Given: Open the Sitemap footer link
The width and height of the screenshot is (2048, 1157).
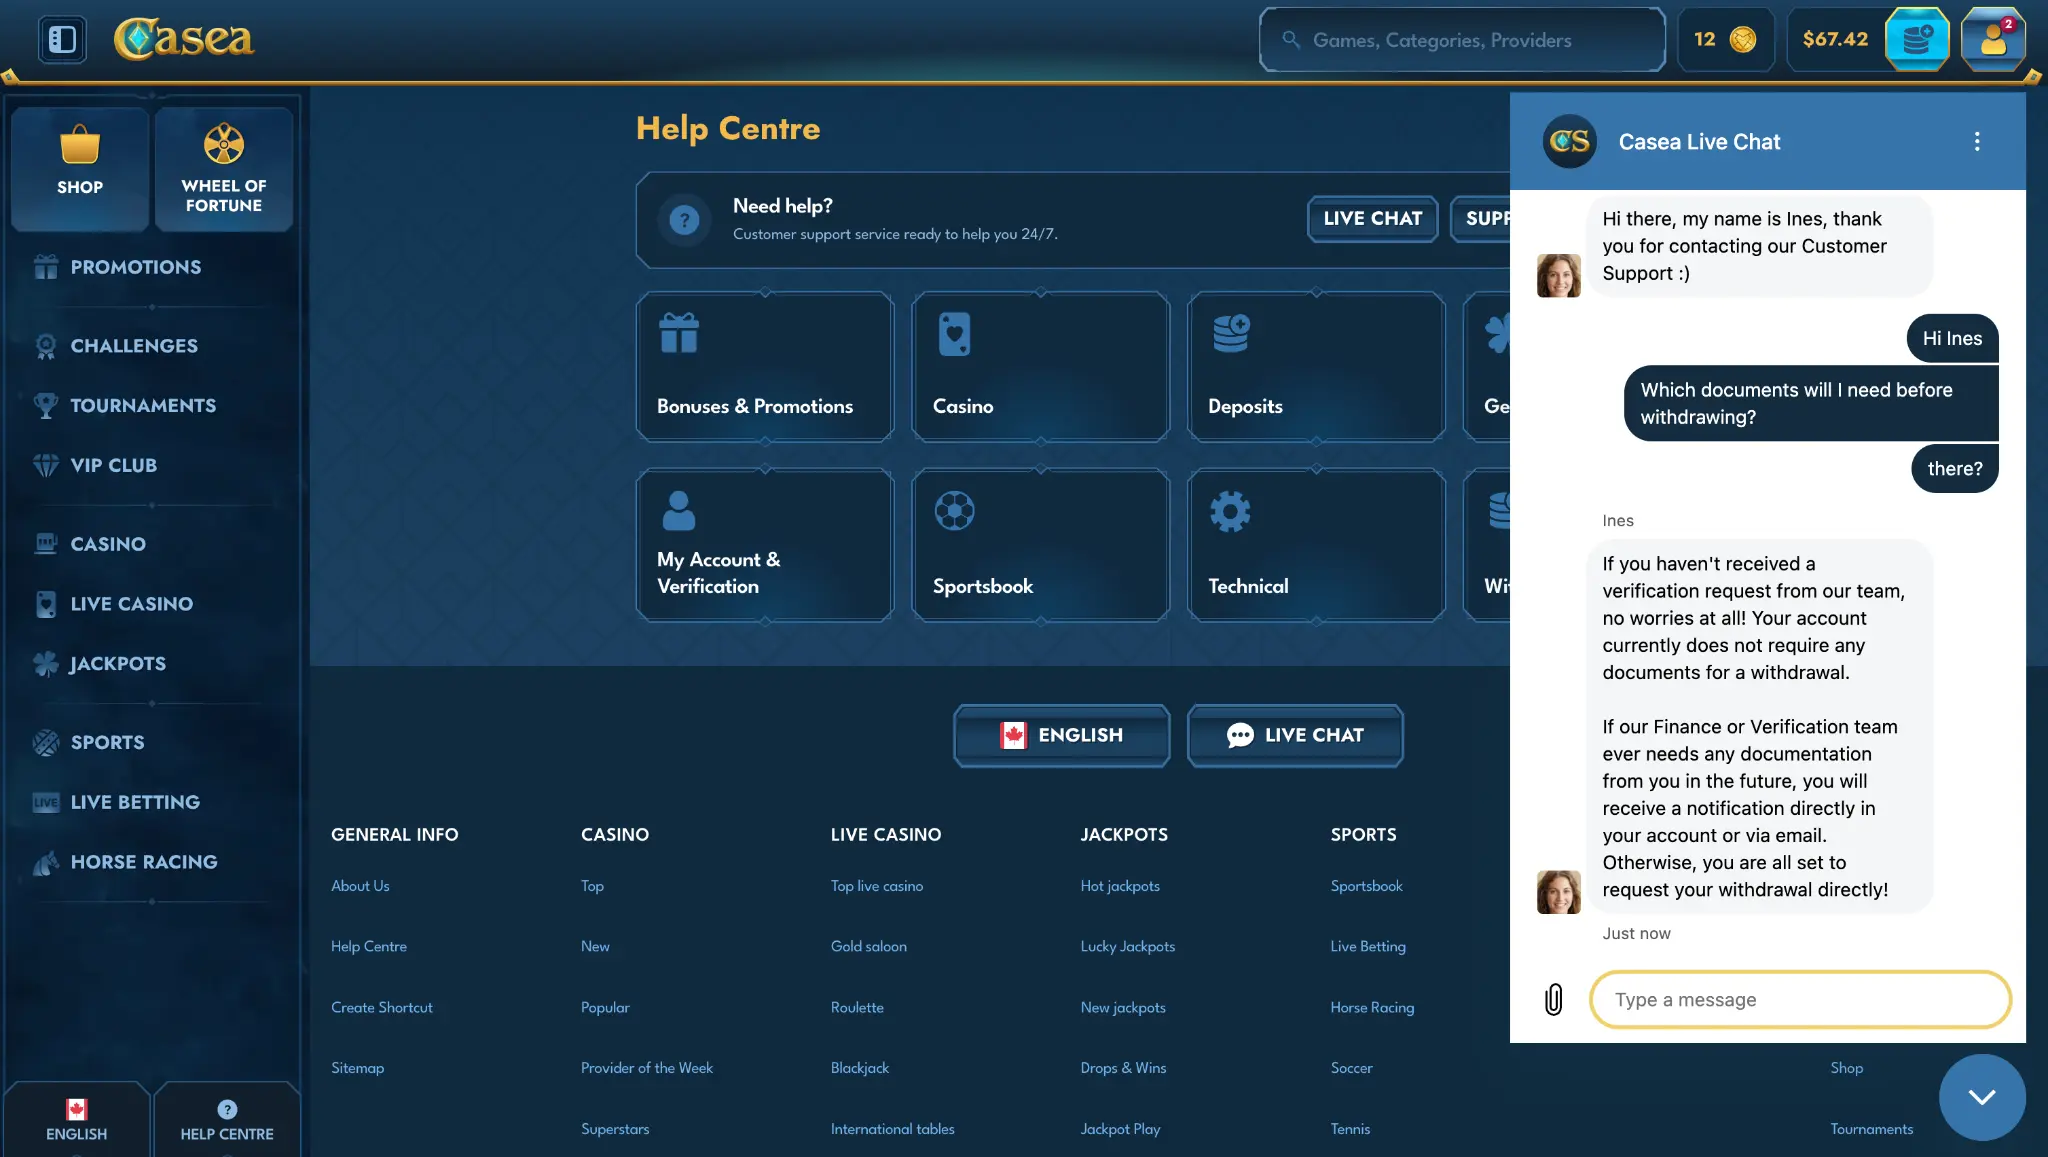Looking at the screenshot, I should tap(357, 1068).
